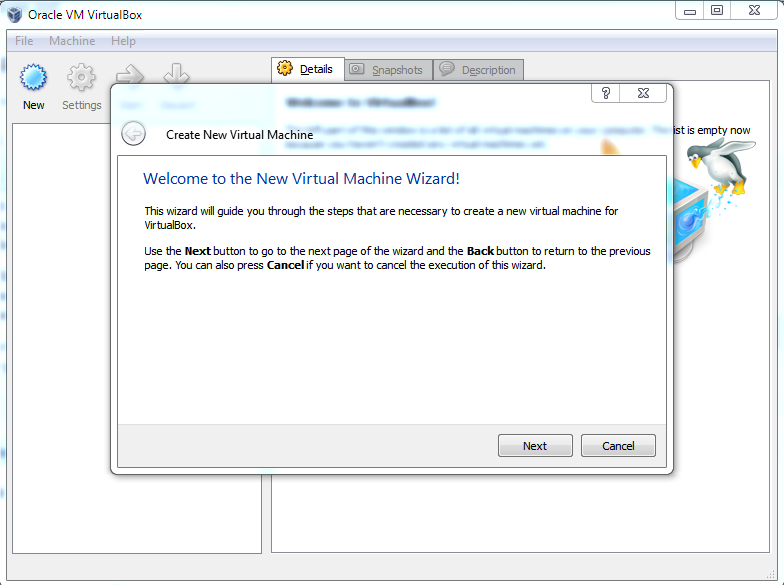
Task: Click the New virtual machine toolbar icon
Action: pyautogui.click(x=34, y=78)
